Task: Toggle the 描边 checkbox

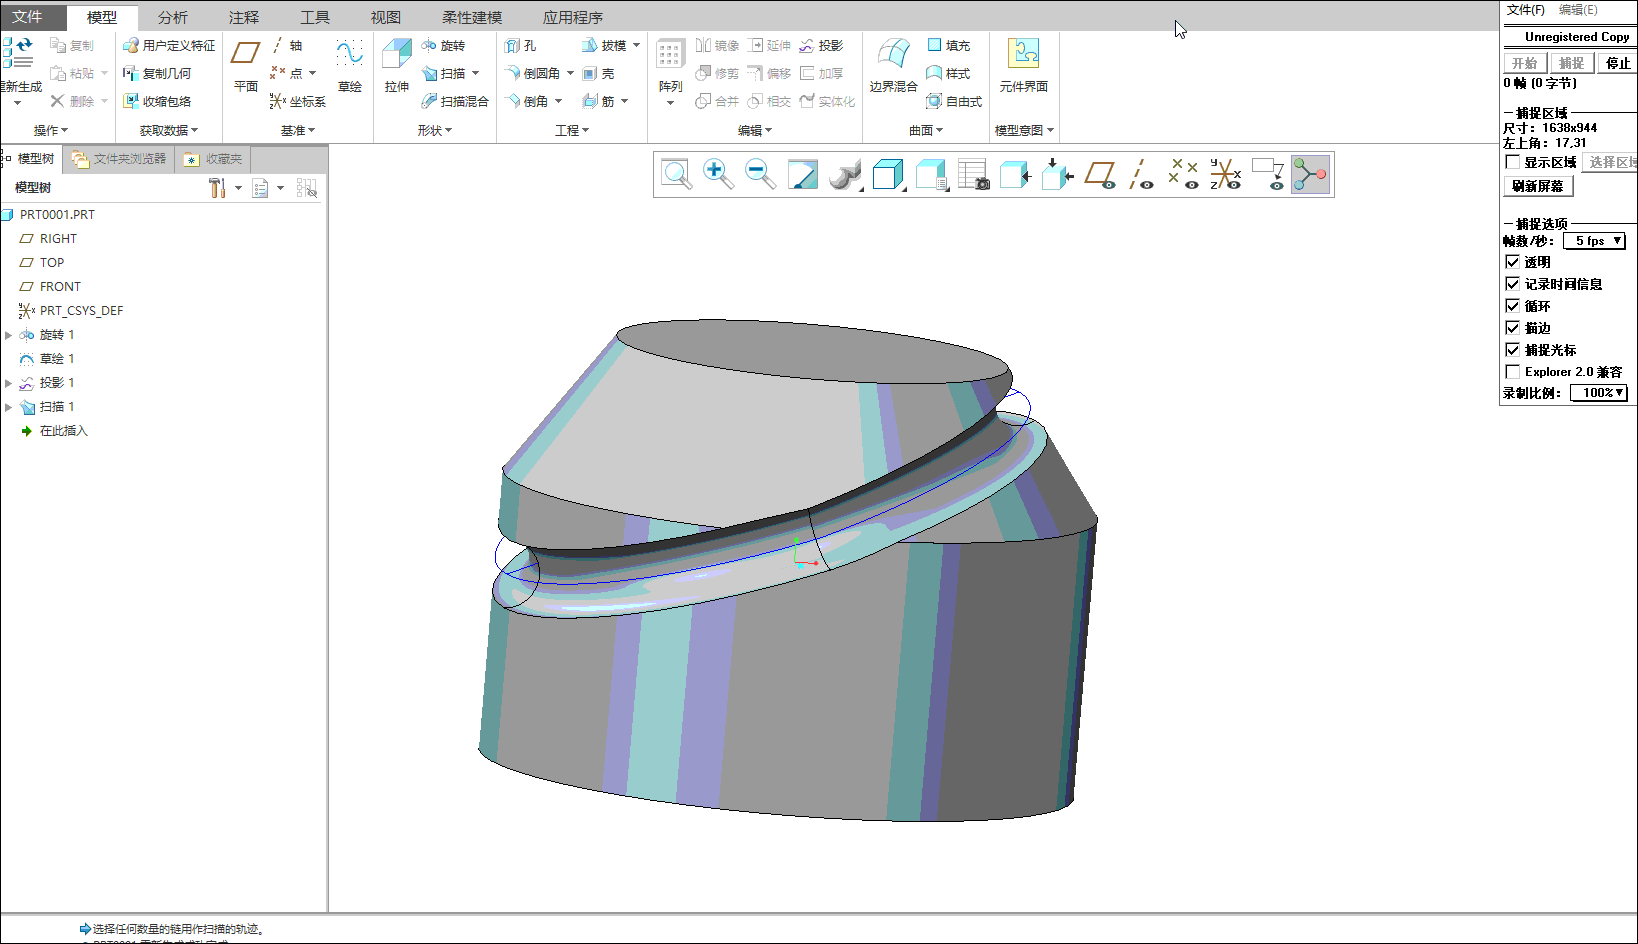Action: (1512, 328)
